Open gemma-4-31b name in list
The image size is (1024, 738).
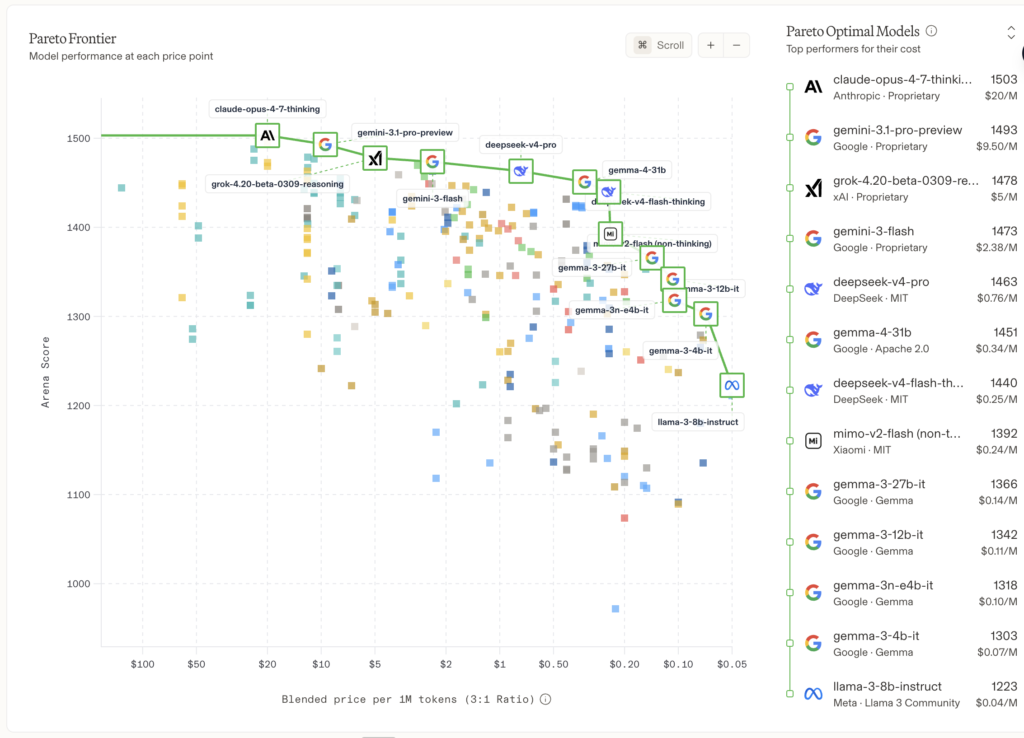click(x=872, y=332)
